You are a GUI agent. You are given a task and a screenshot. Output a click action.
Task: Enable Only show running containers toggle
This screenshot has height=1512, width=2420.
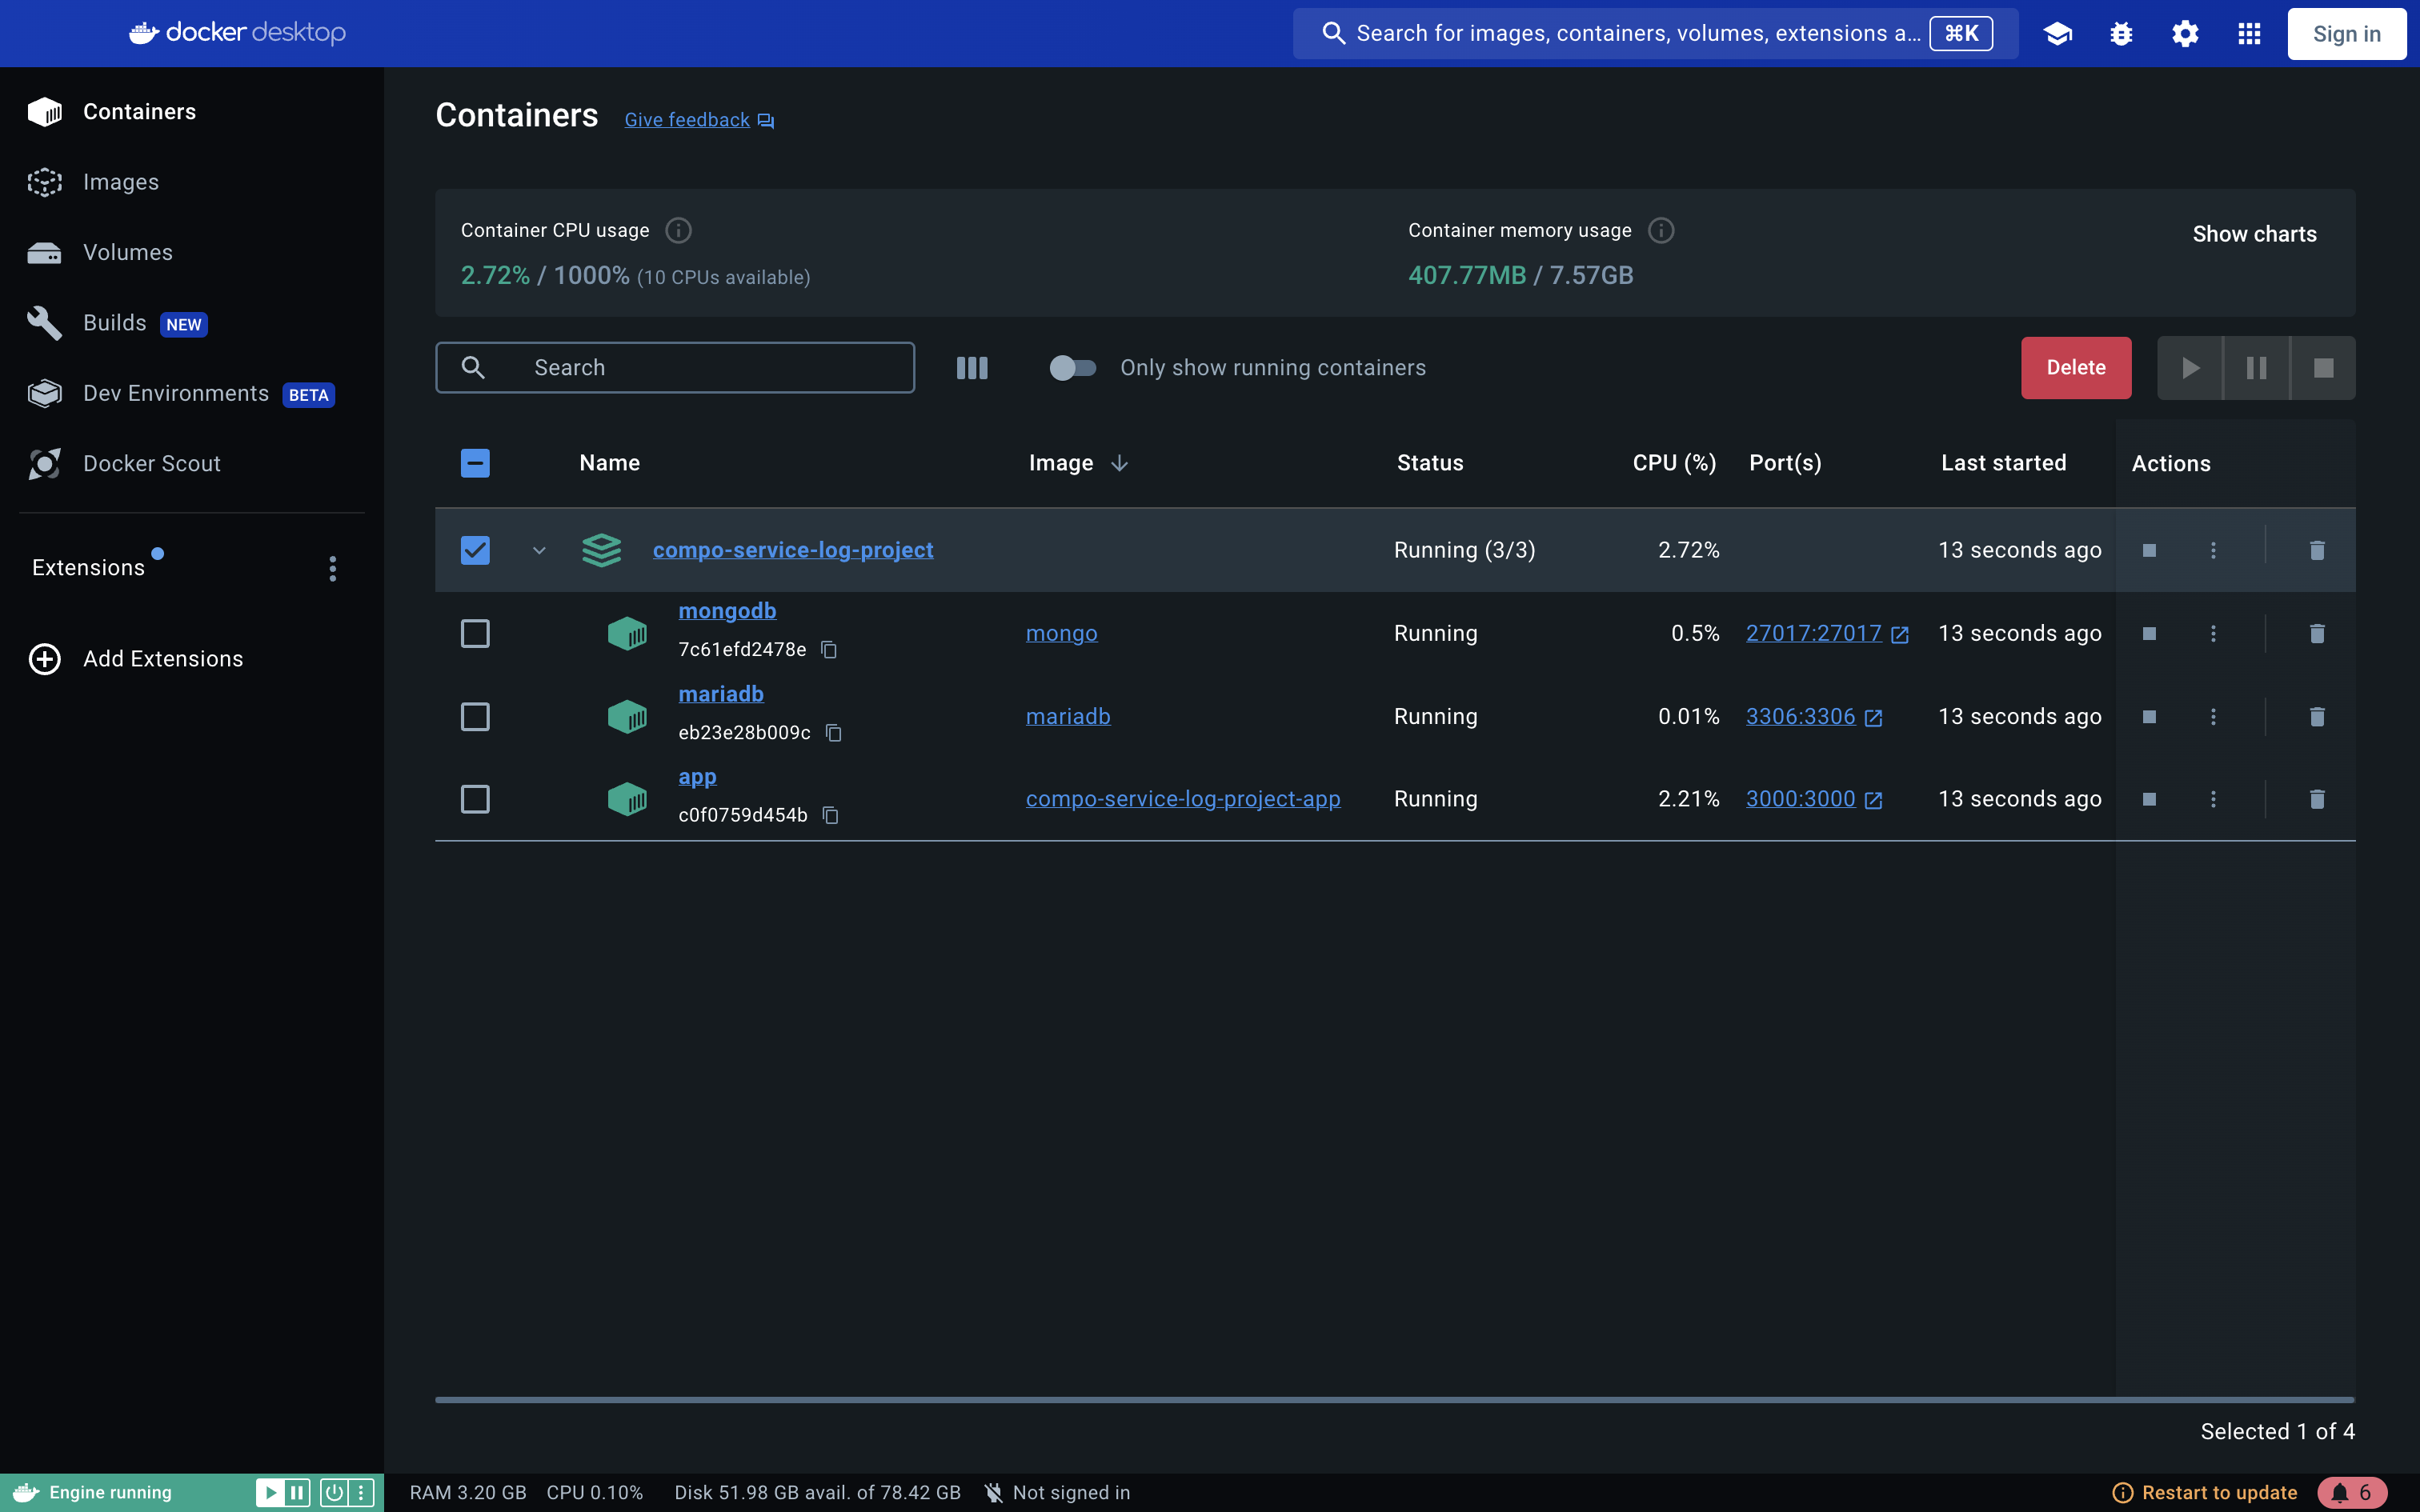tap(1072, 368)
